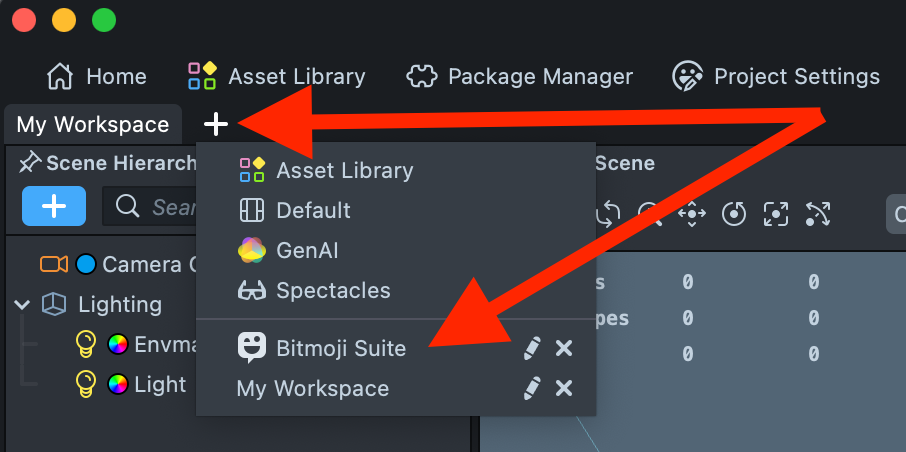Switch to the My Workspace tab
The width and height of the screenshot is (906, 452).
pos(92,125)
